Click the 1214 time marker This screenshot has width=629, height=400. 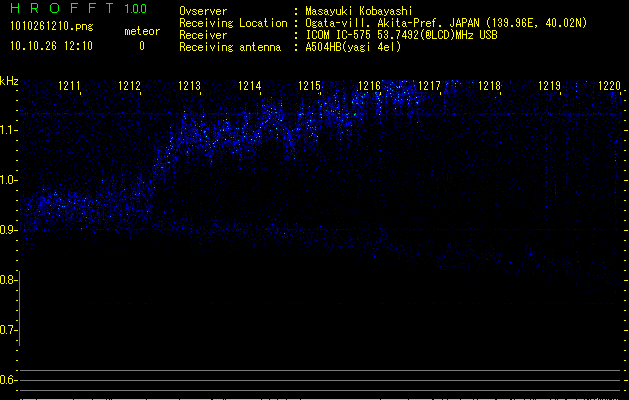(250, 86)
